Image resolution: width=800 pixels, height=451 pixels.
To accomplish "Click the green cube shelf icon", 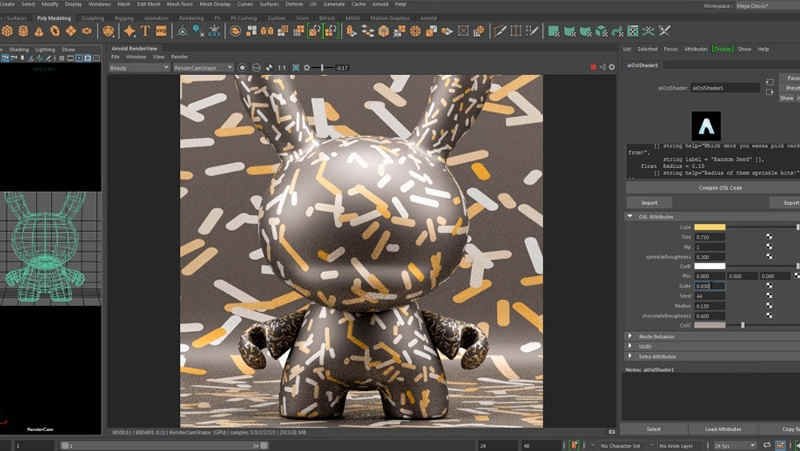I will (602, 31).
